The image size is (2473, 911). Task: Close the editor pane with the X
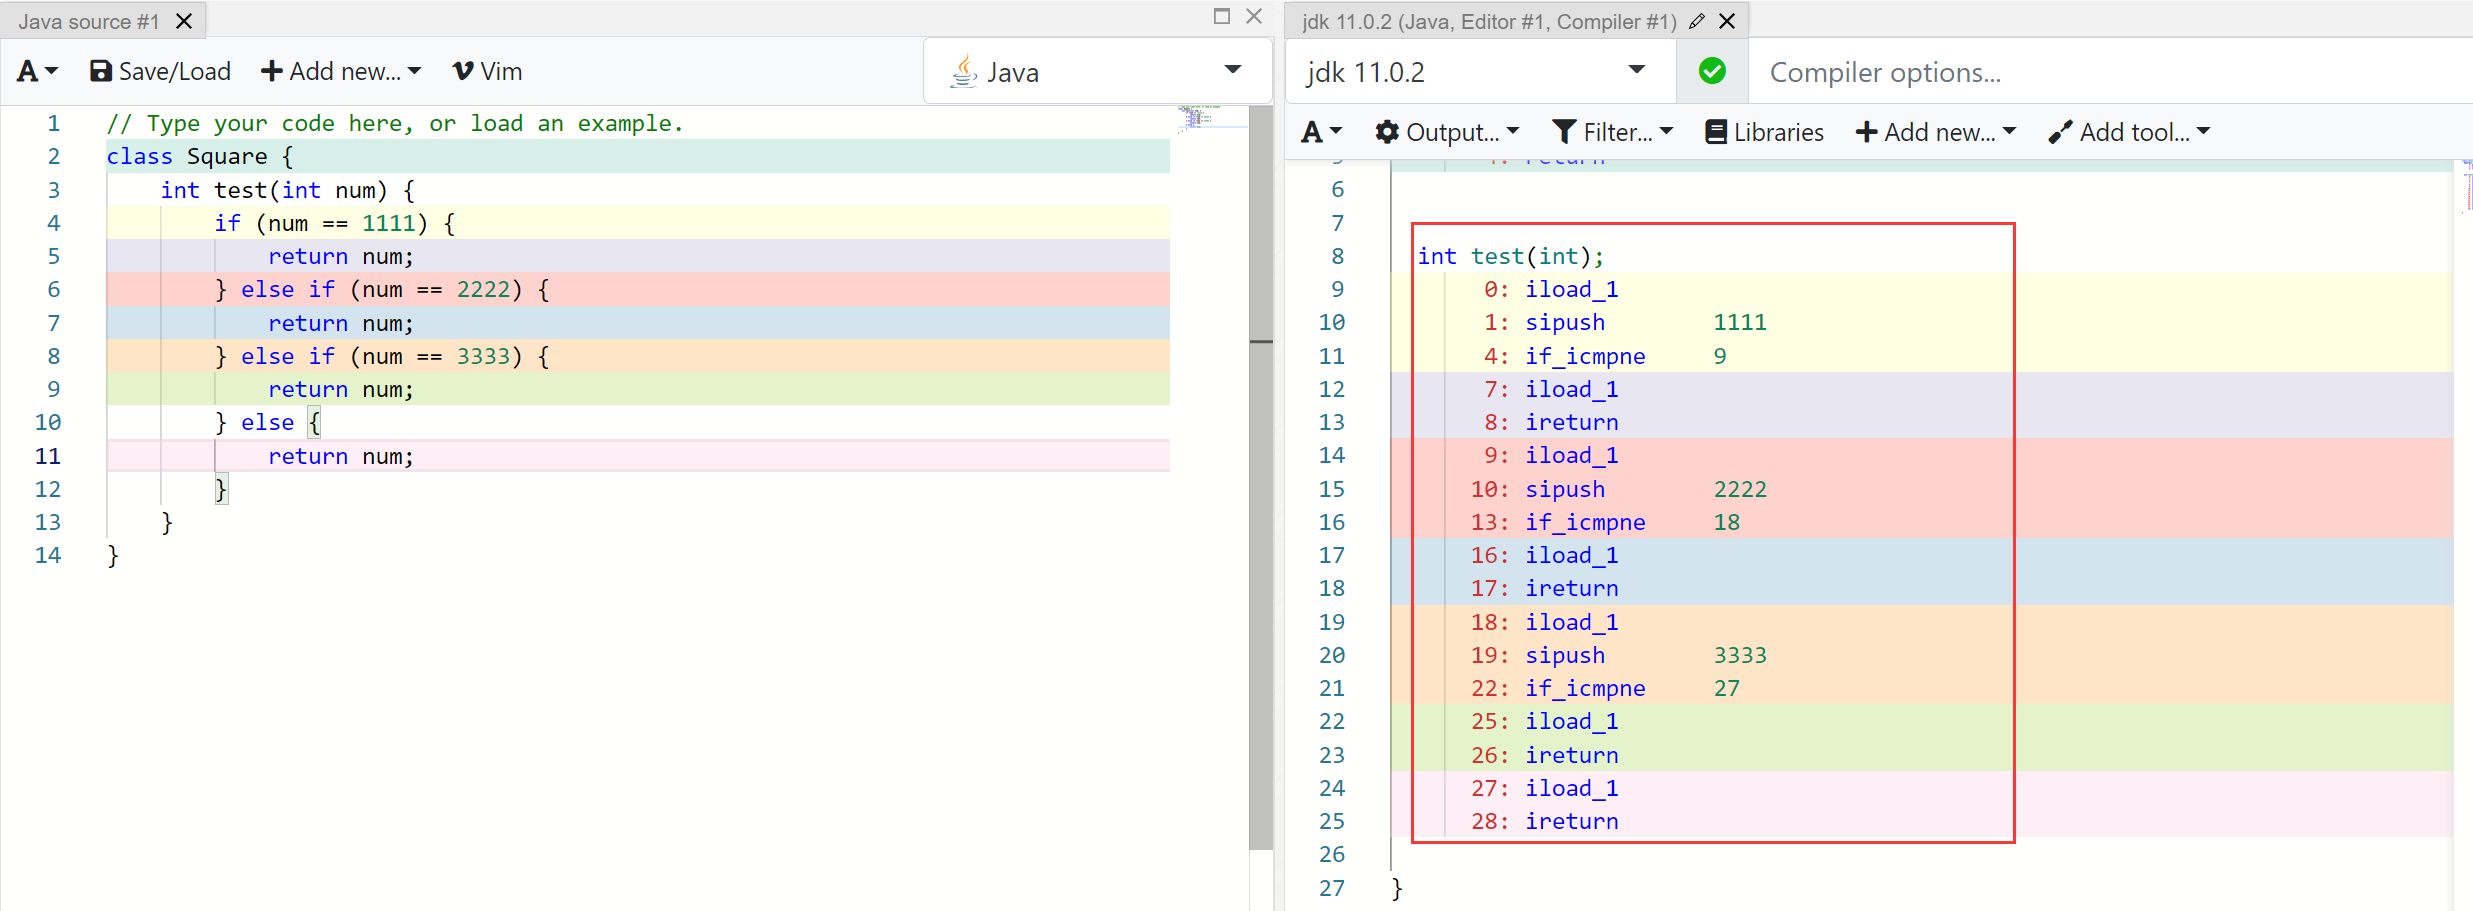1254,16
